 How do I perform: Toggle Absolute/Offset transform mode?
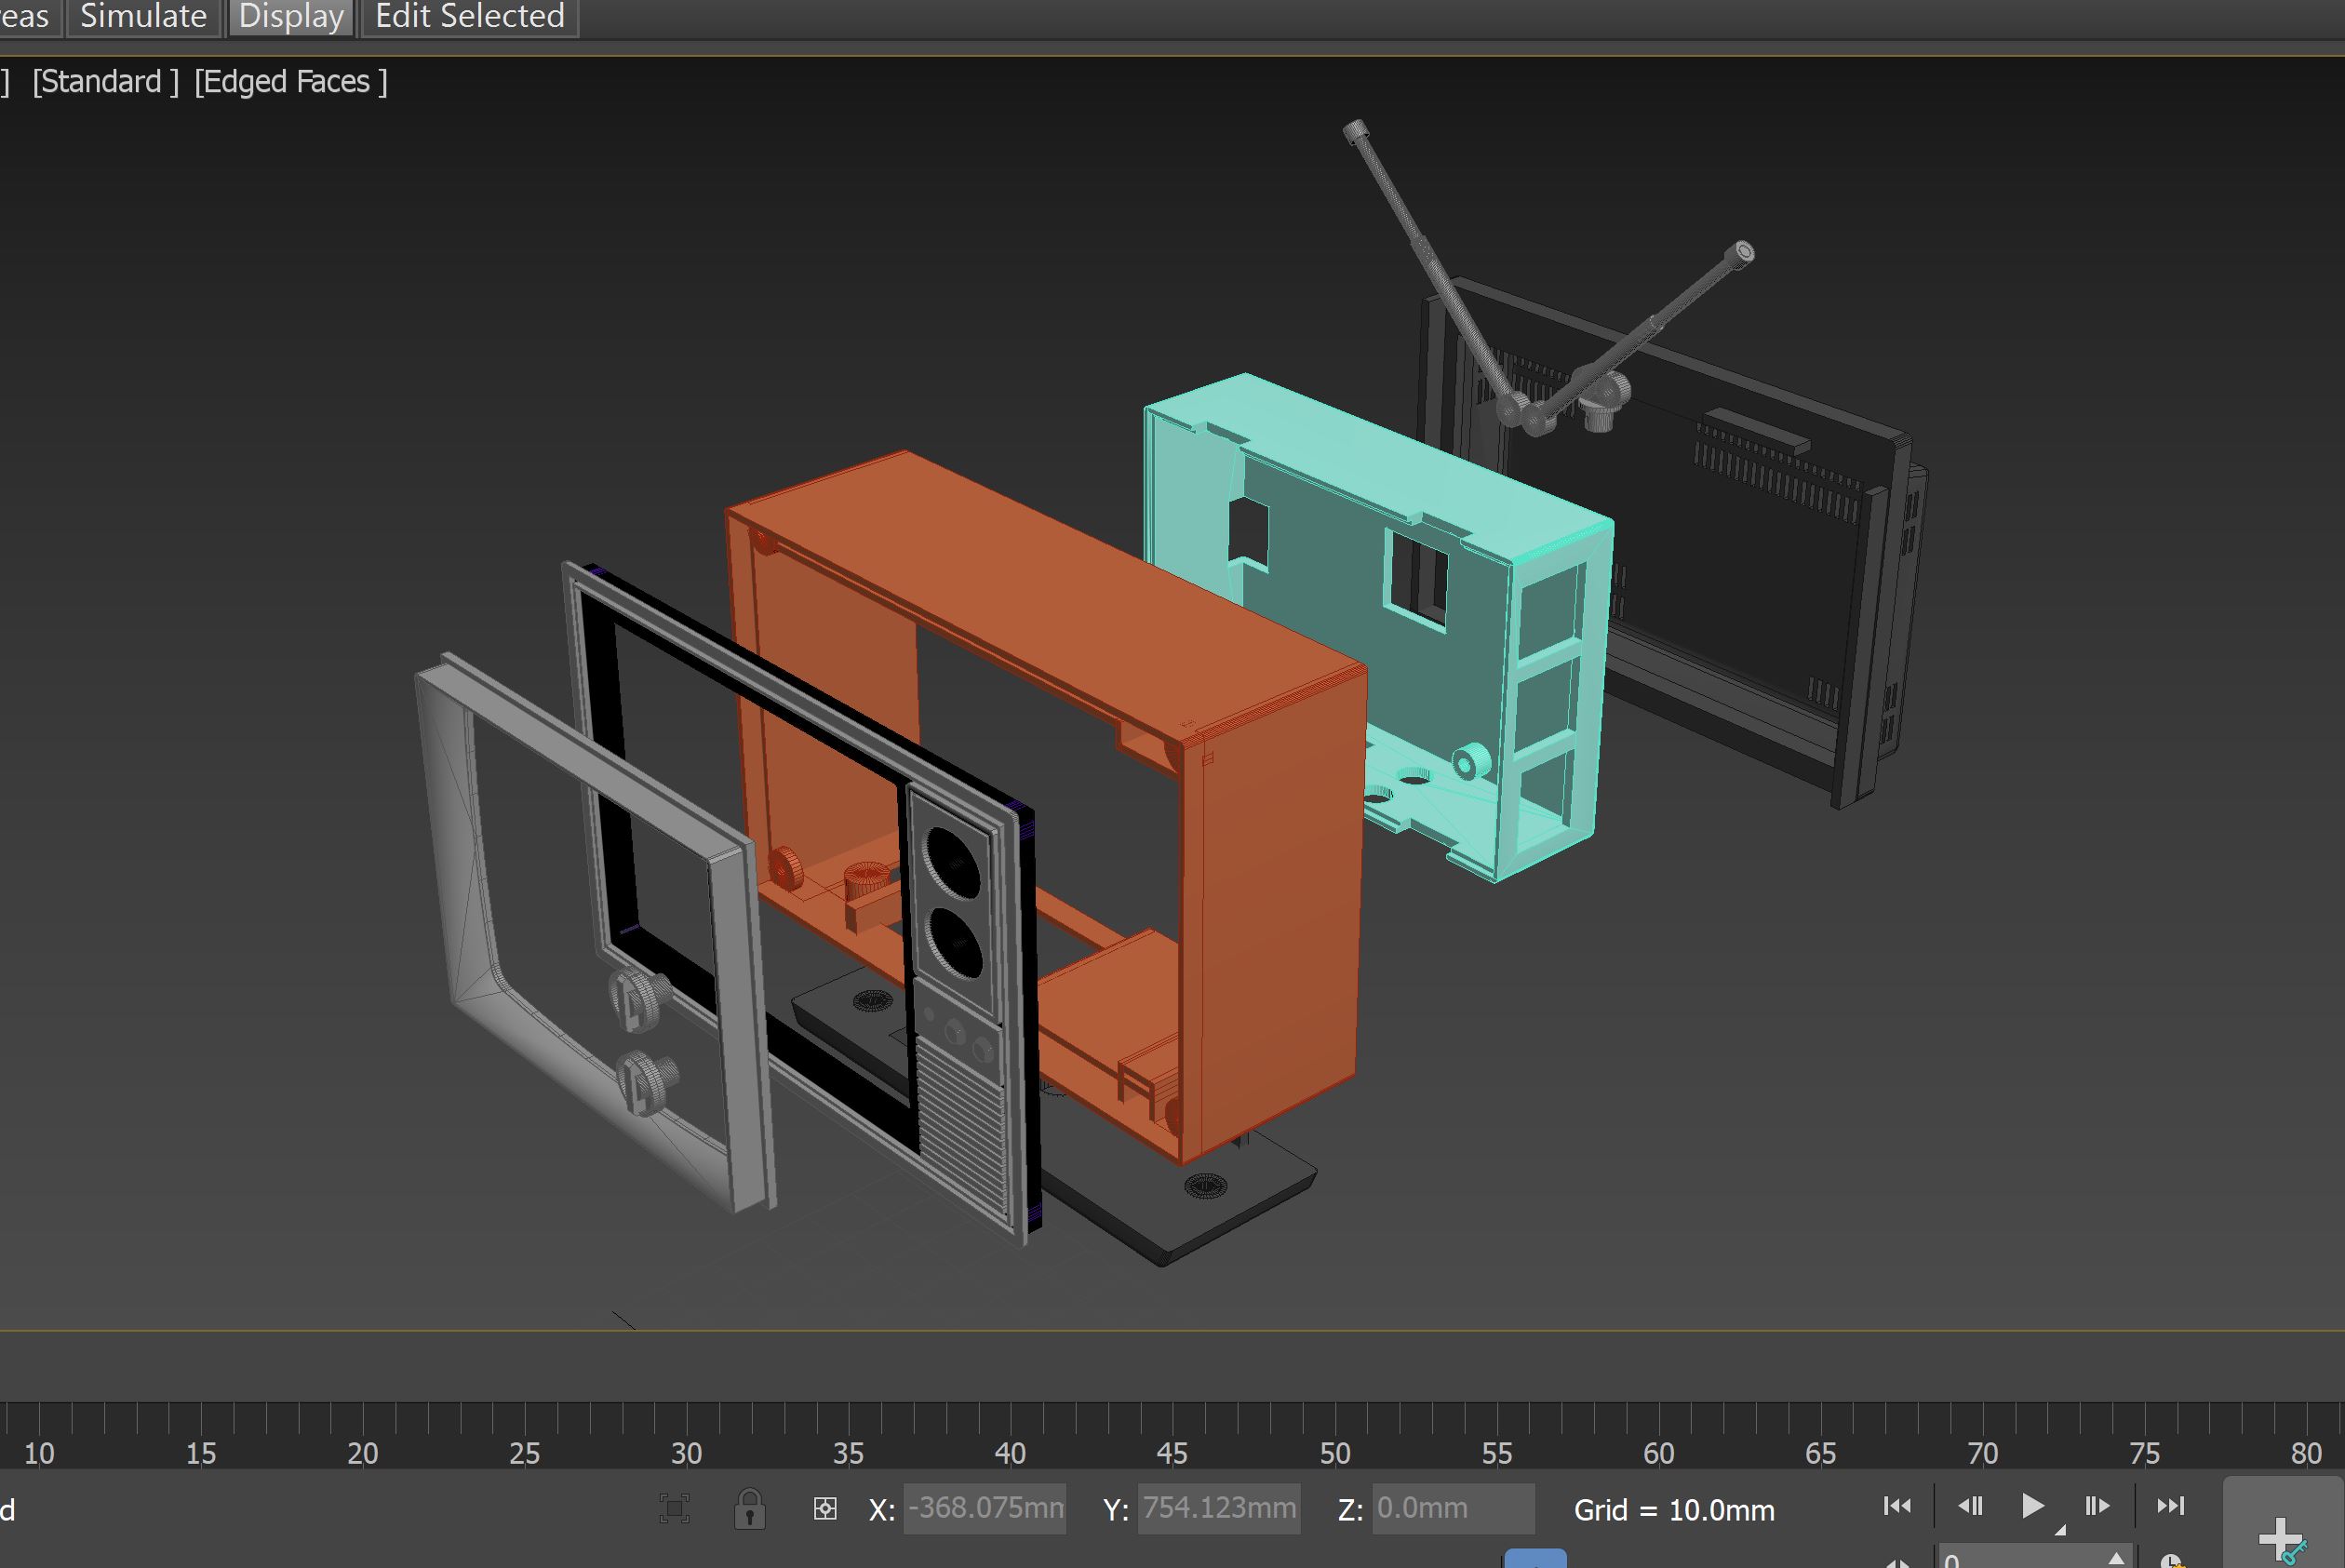[825, 1508]
